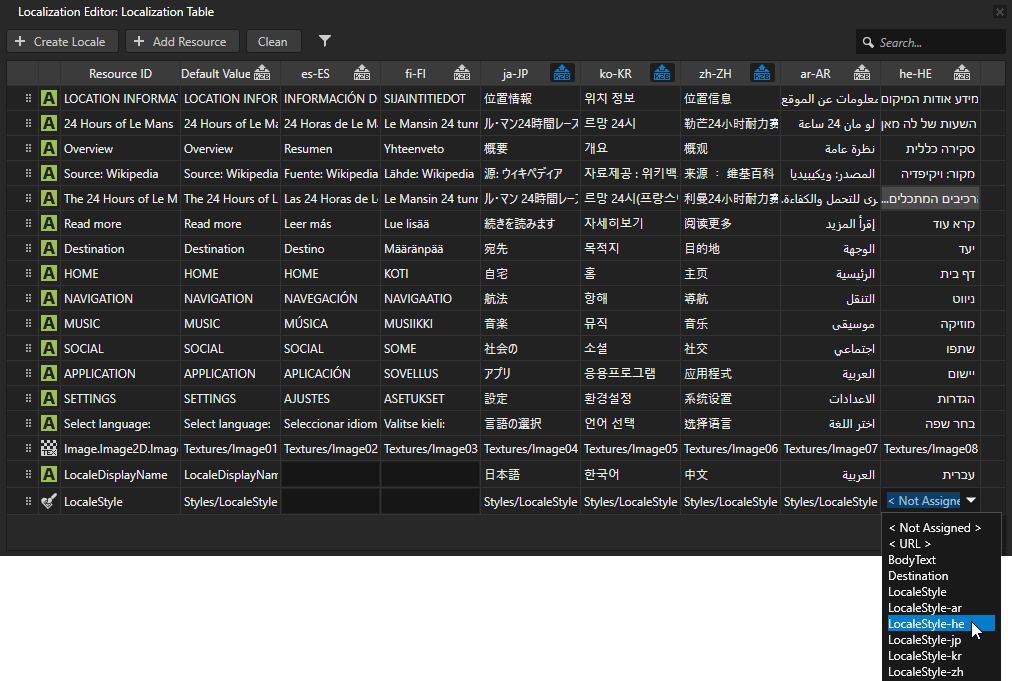Viewport: 1012px width, 681px height.
Task: Click the green A icon on the MUSIC row
Action: pos(48,323)
